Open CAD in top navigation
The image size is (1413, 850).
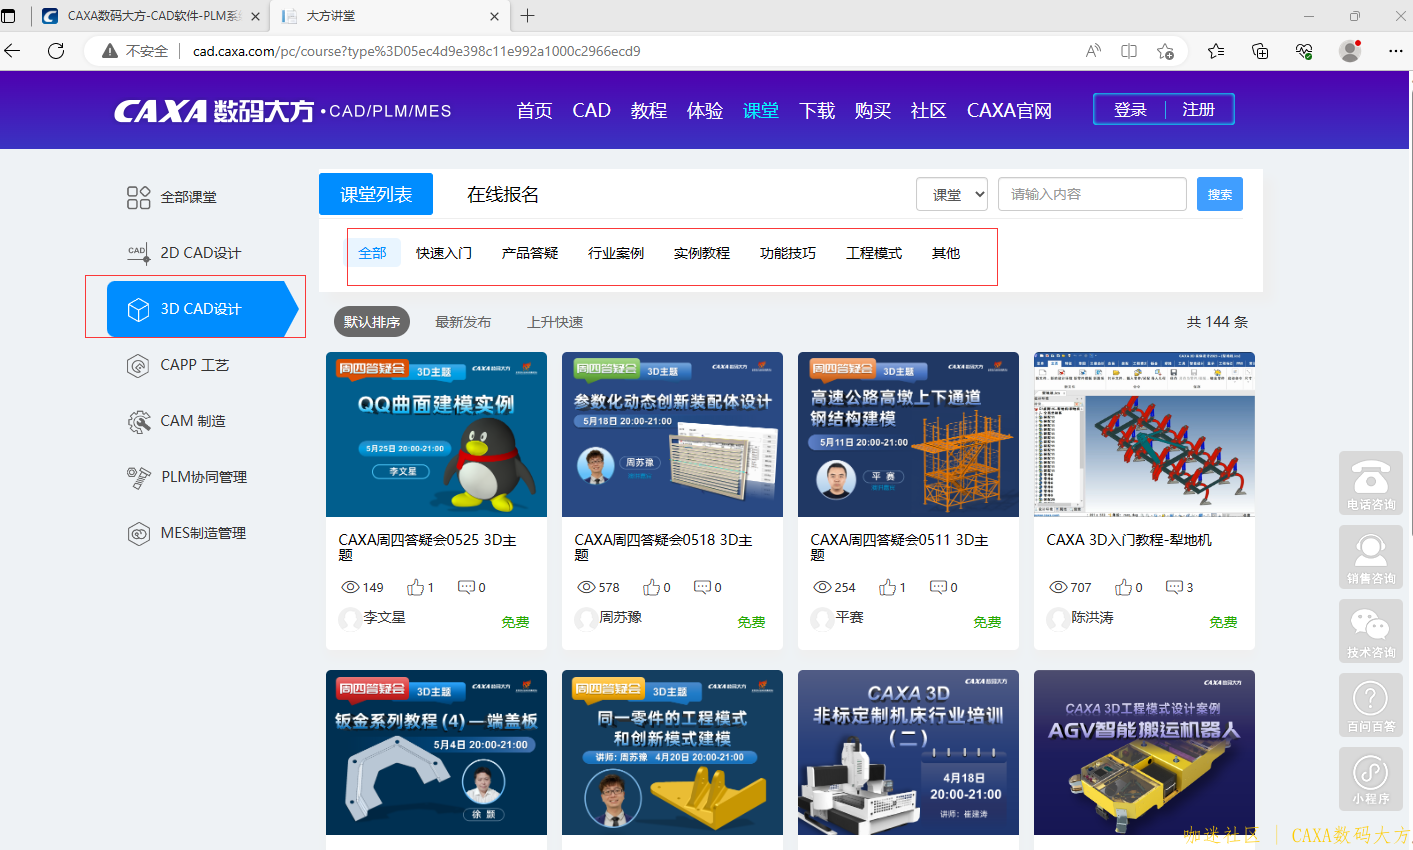[x=591, y=110]
